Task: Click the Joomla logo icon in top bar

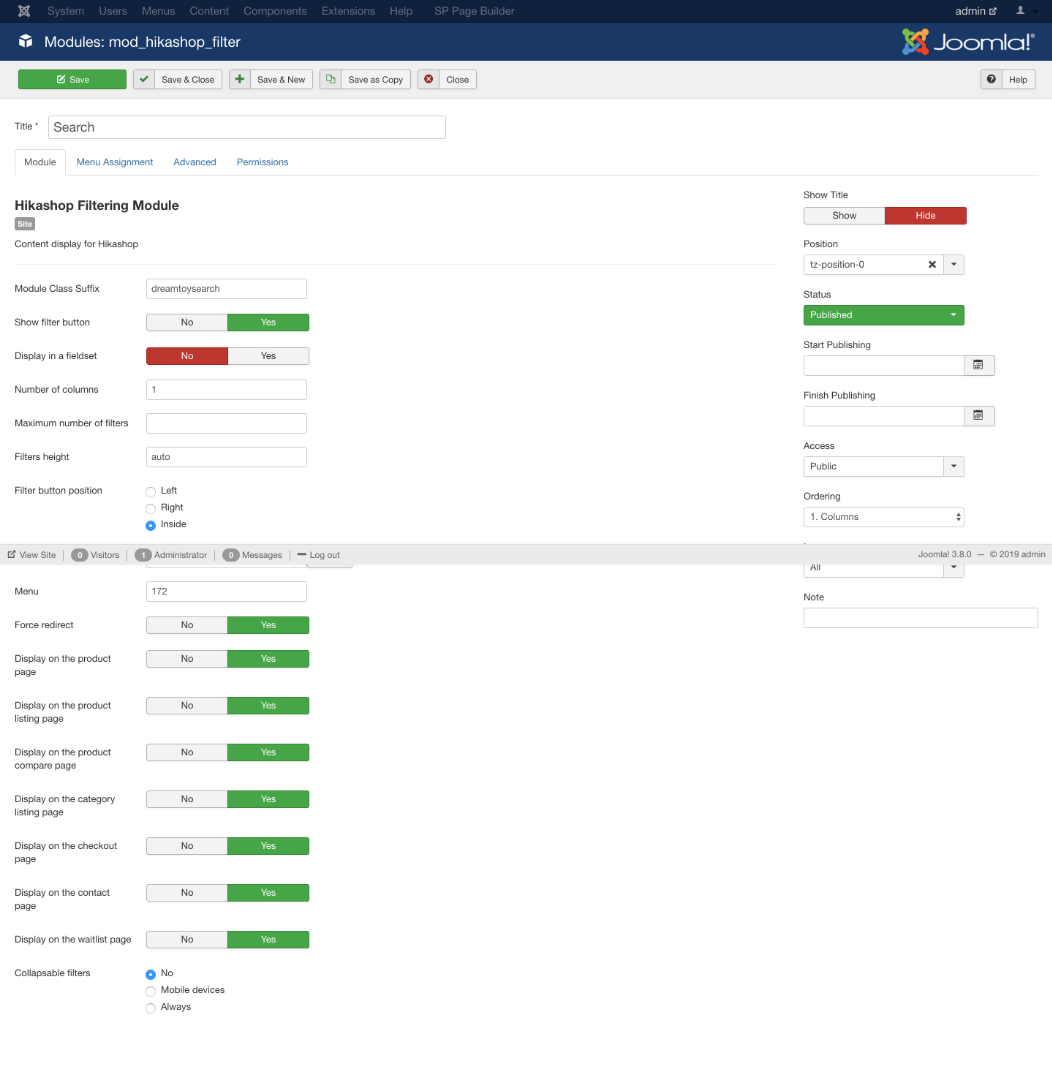Action: pos(23,11)
